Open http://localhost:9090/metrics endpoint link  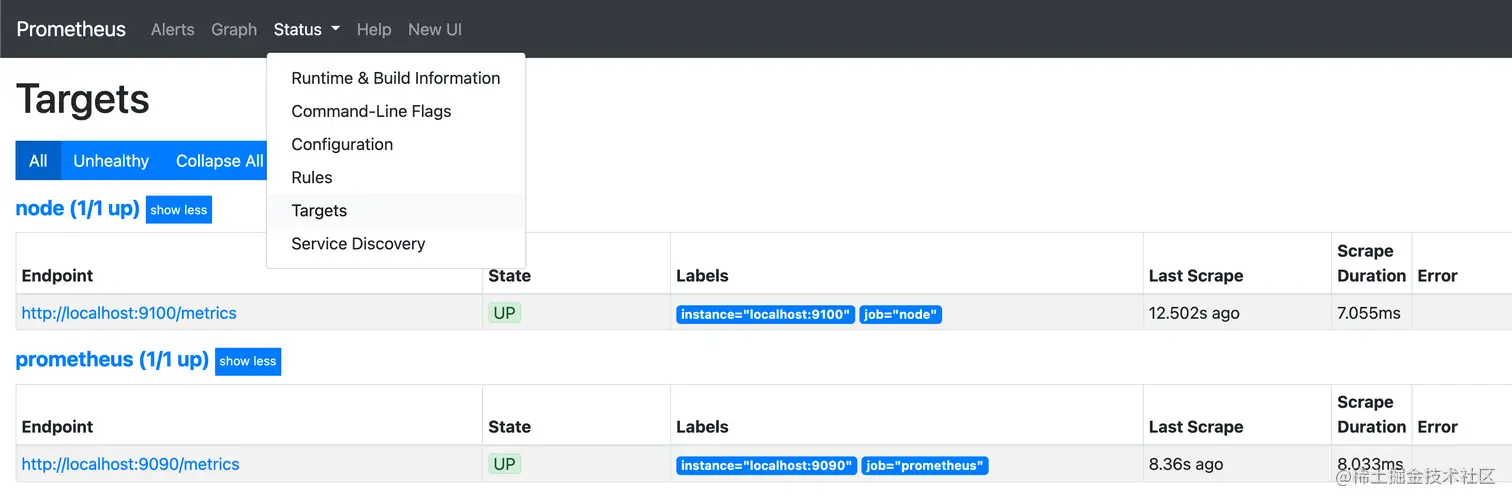(x=131, y=464)
